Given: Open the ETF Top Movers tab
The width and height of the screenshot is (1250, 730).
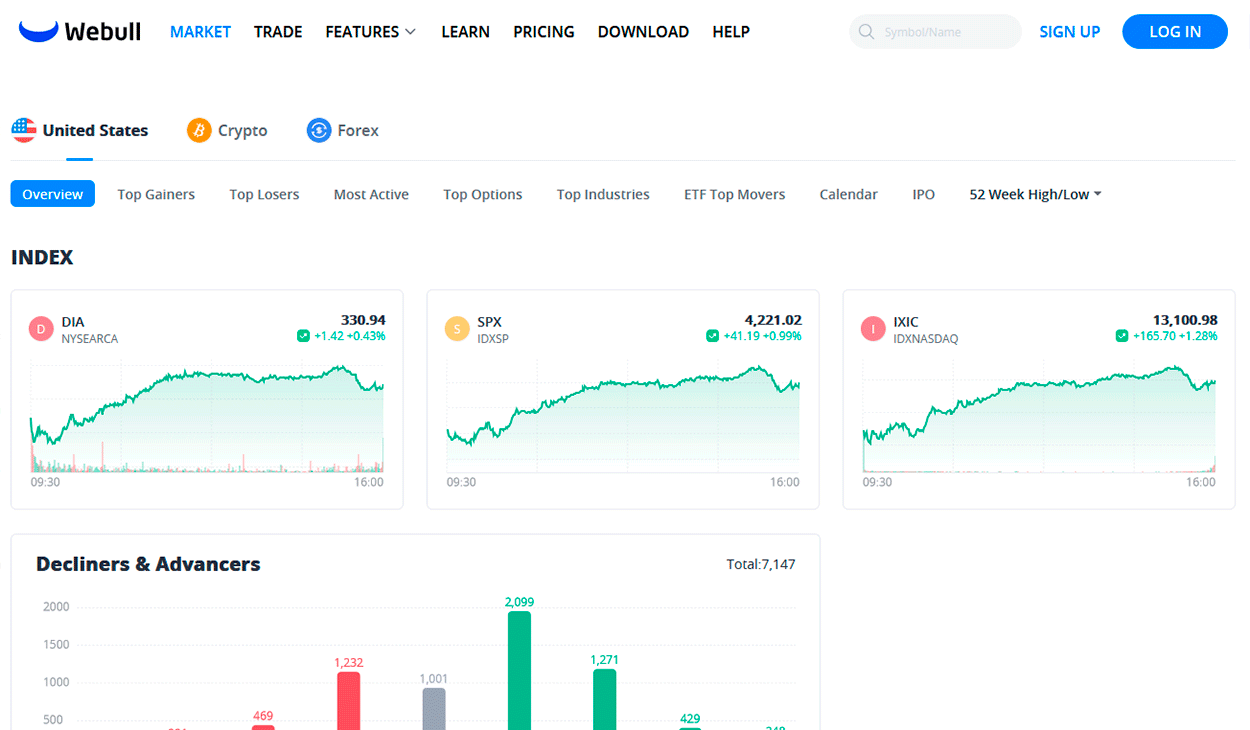Looking at the screenshot, I should pyautogui.click(x=734, y=194).
